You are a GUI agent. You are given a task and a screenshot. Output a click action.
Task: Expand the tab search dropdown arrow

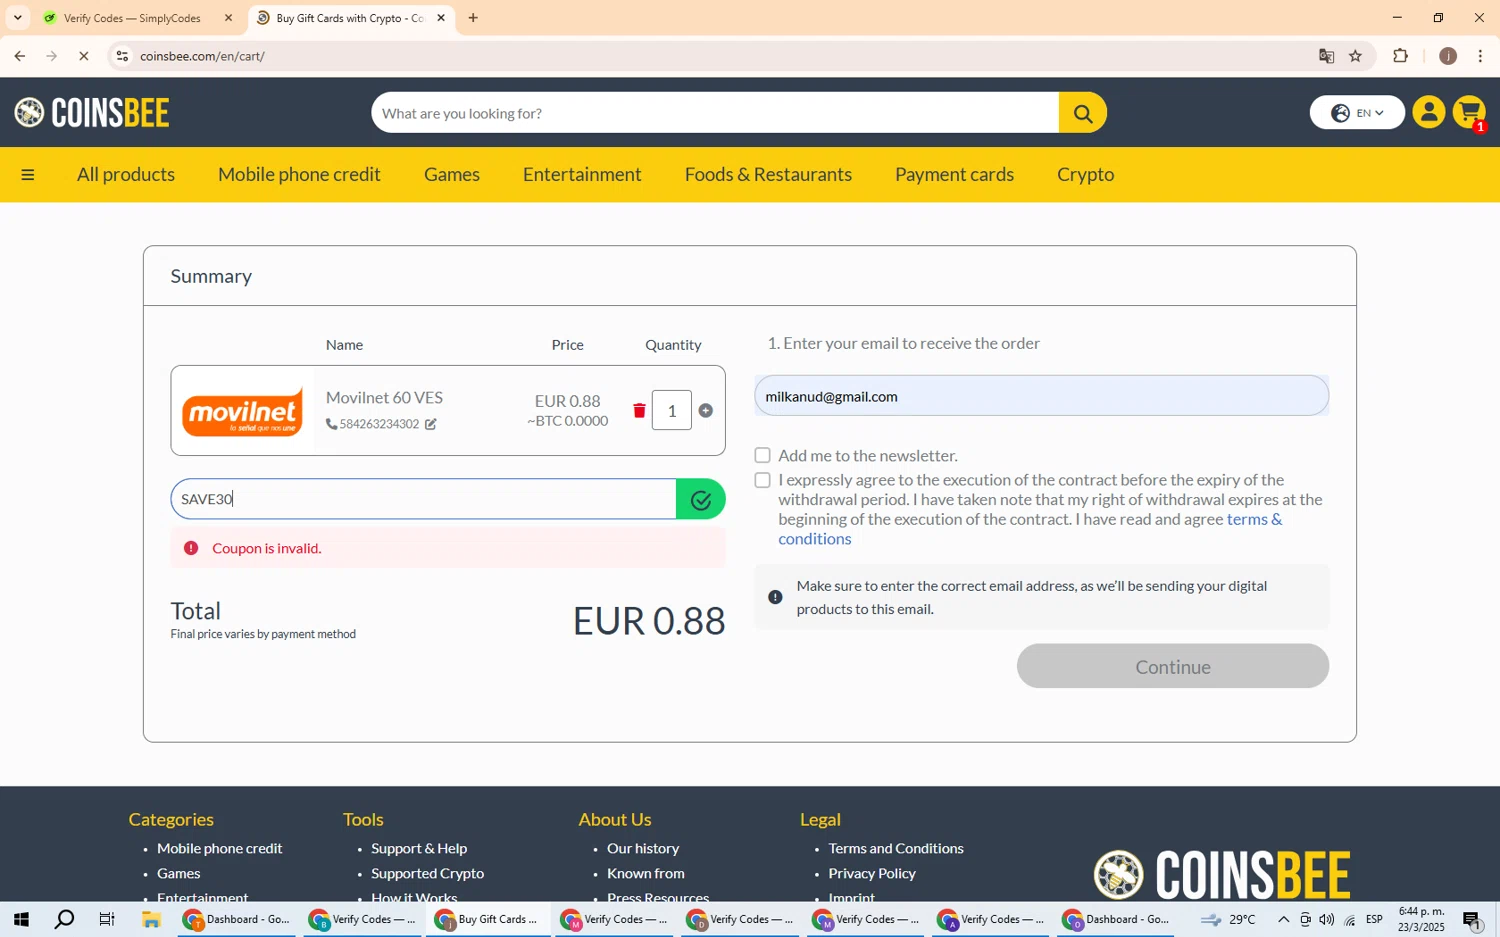pos(17,18)
